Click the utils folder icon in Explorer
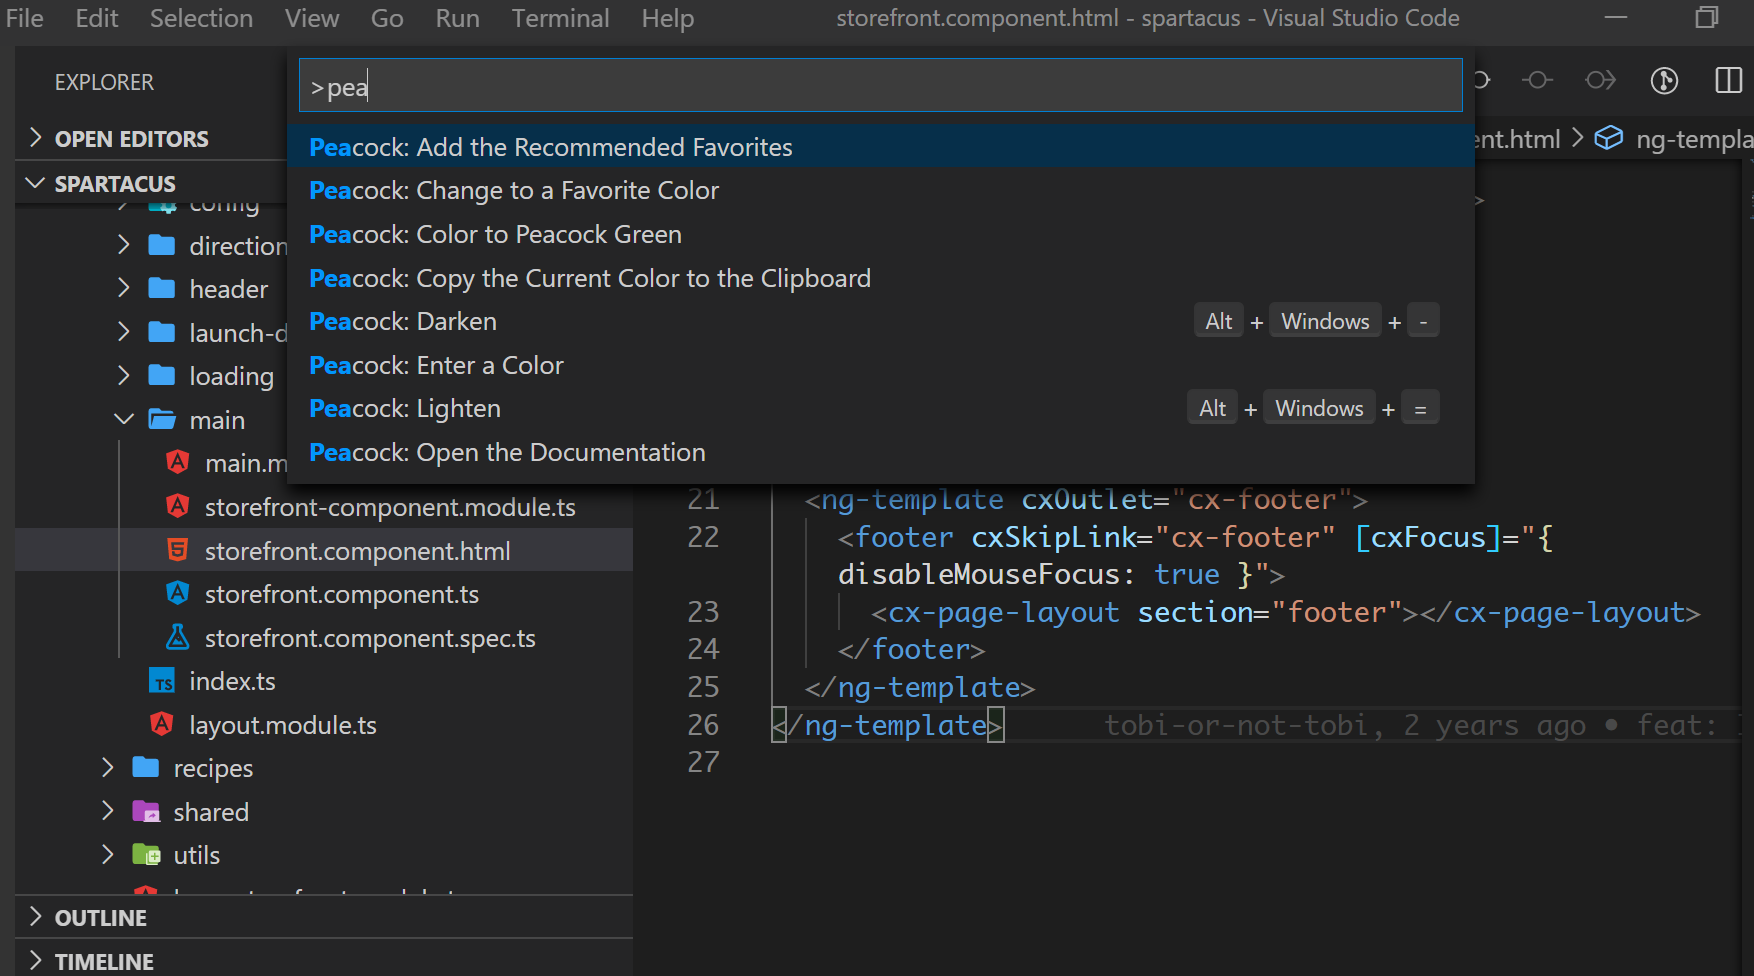This screenshot has width=1754, height=976. (145, 854)
